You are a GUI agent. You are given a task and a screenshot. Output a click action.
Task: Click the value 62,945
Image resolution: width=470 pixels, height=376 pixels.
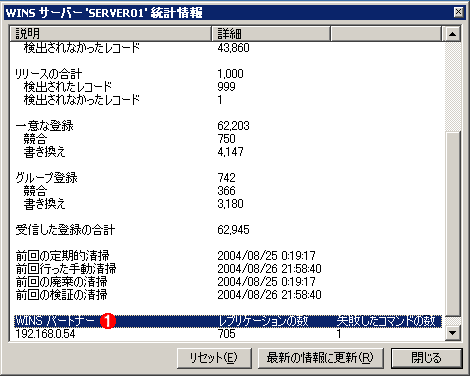[x=233, y=230]
